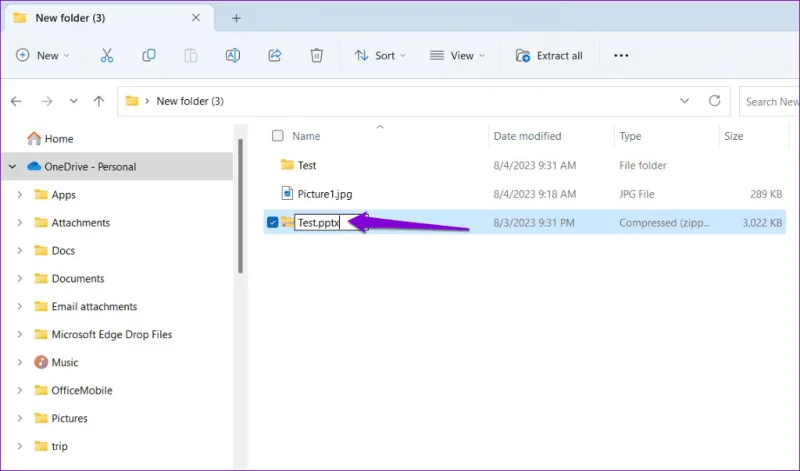Screen dimensions: 800x471
Task: Select the New folder (3) tab
Action: tap(109, 18)
